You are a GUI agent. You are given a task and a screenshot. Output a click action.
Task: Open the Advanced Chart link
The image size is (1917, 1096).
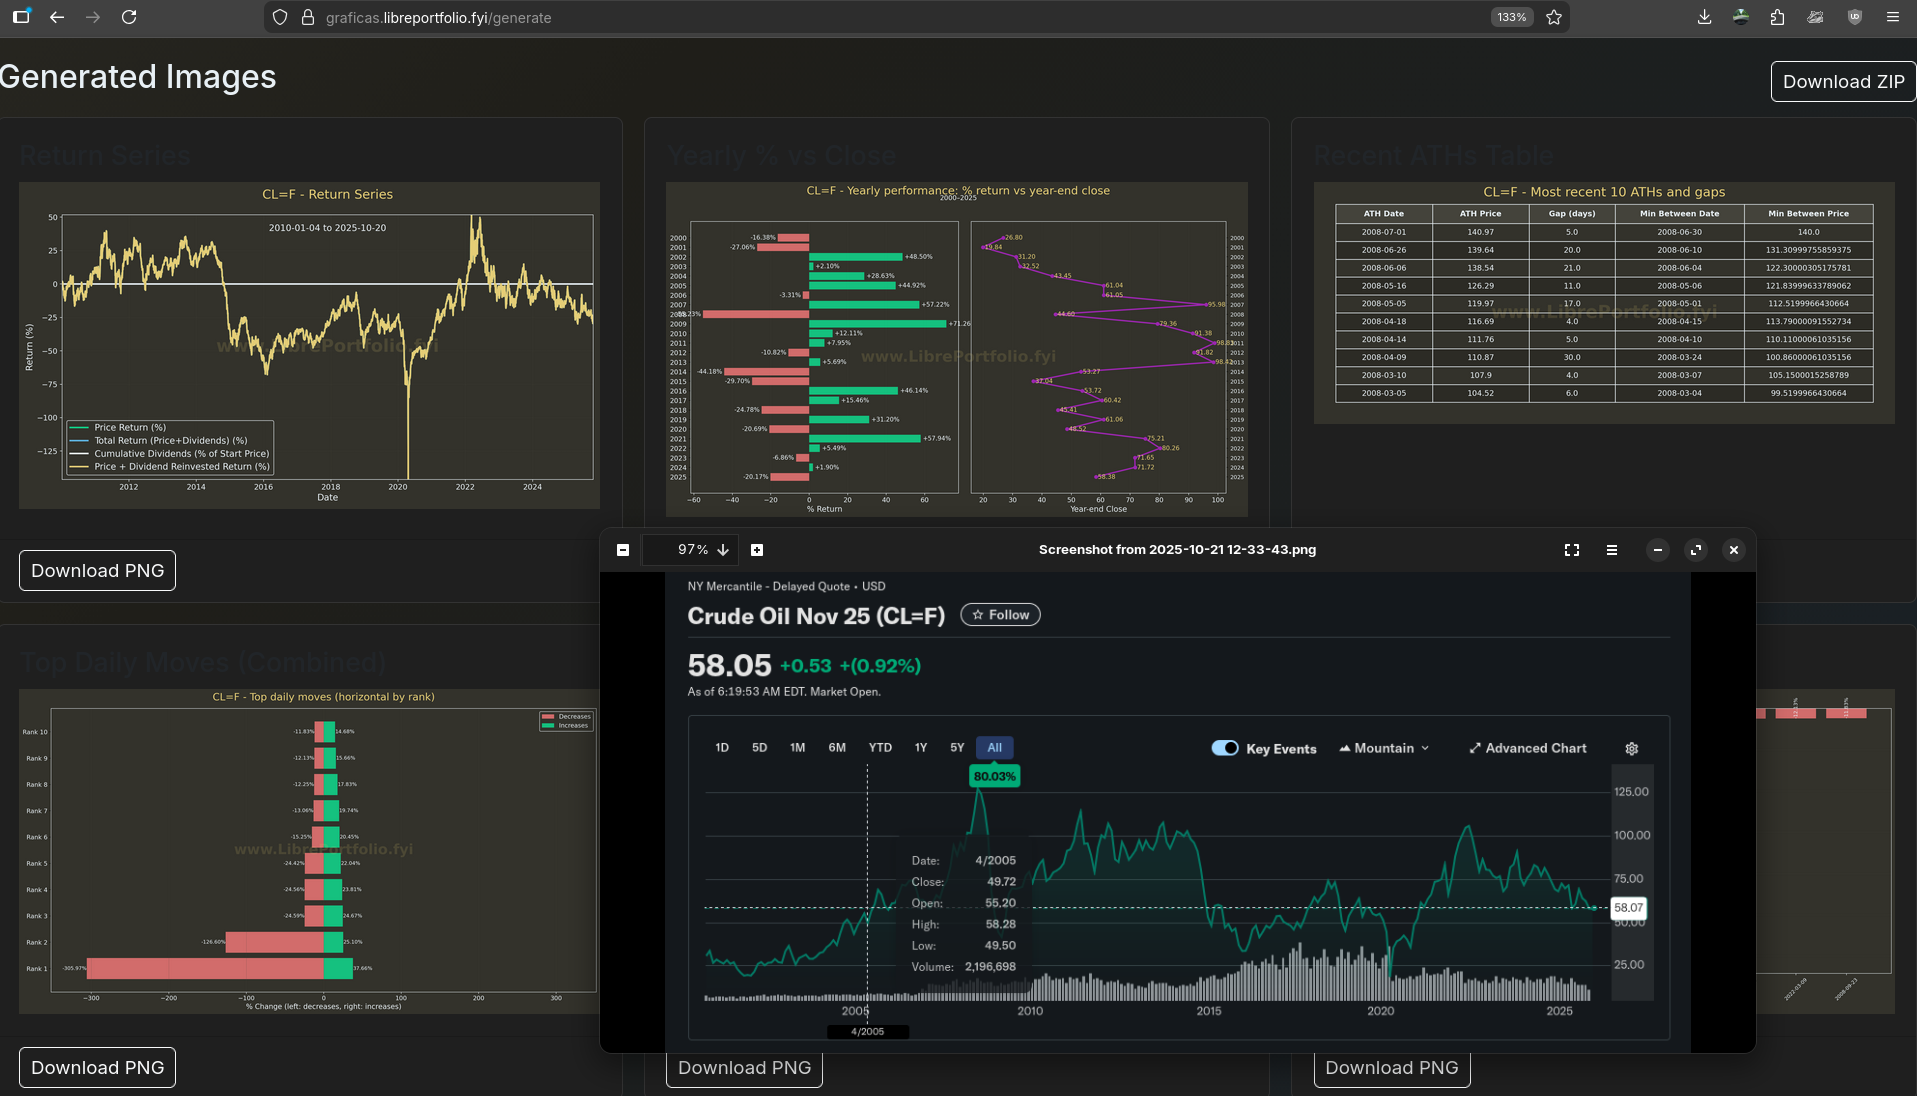point(1527,748)
